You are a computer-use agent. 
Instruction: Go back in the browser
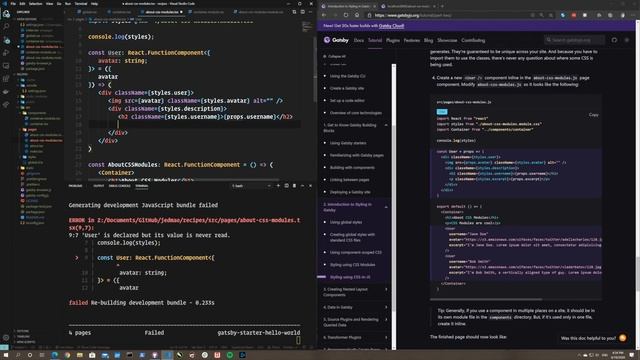click(324, 15)
